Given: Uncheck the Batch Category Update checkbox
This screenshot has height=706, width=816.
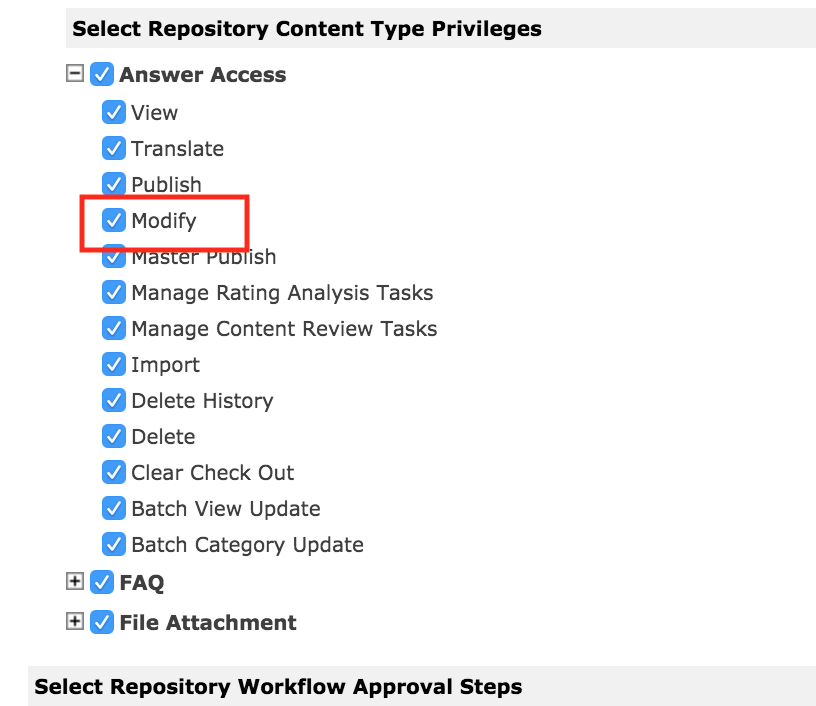Looking at the screenshot, I should point(114,544).
